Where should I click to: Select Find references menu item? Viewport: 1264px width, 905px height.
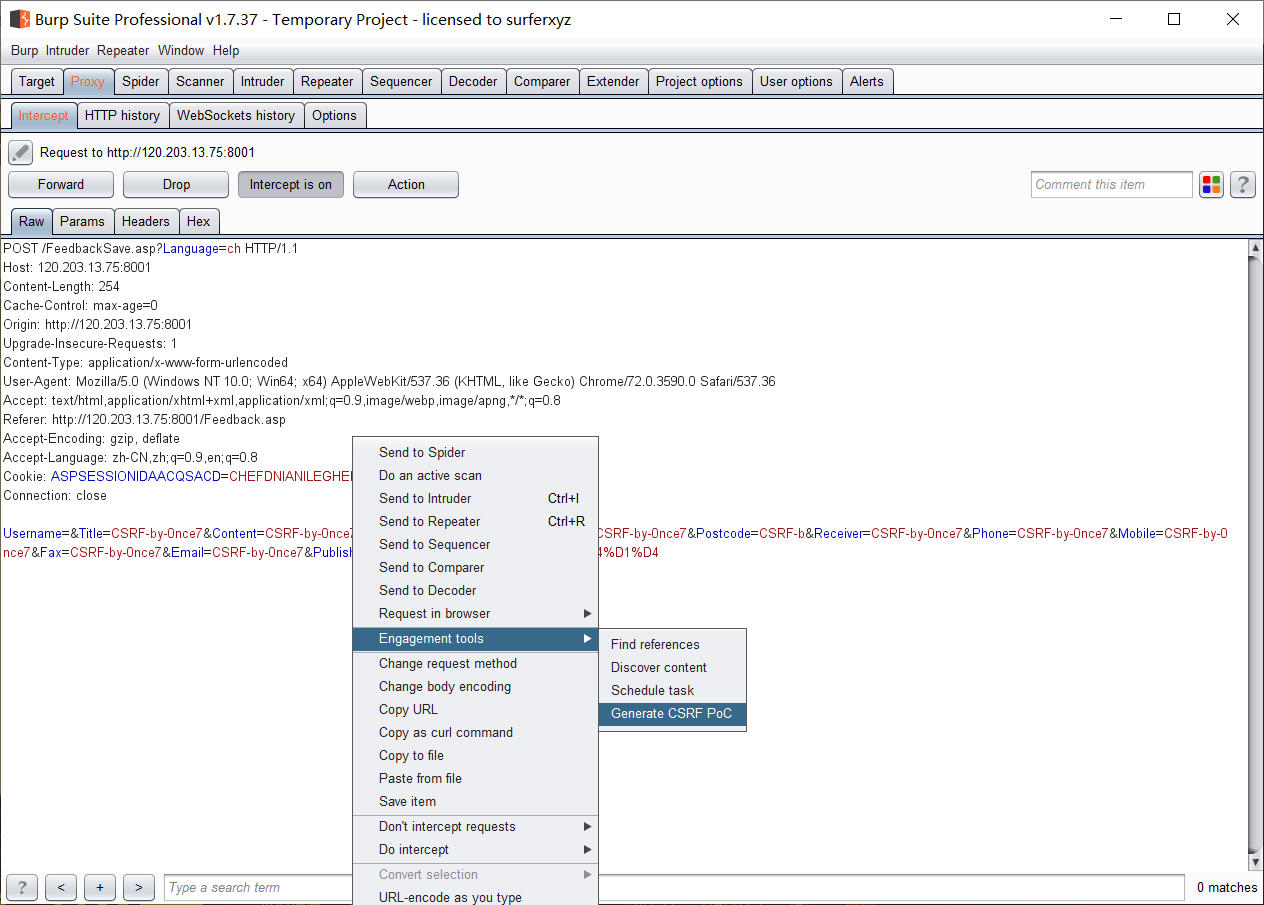672,645
